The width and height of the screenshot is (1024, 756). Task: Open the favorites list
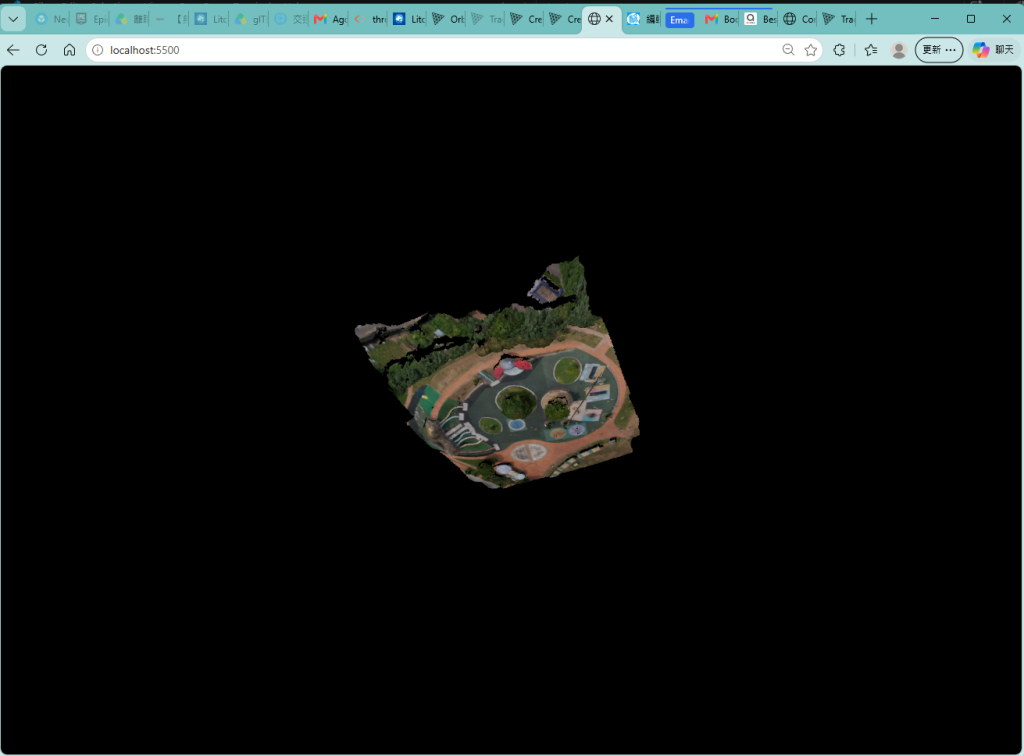coord(871,50)
